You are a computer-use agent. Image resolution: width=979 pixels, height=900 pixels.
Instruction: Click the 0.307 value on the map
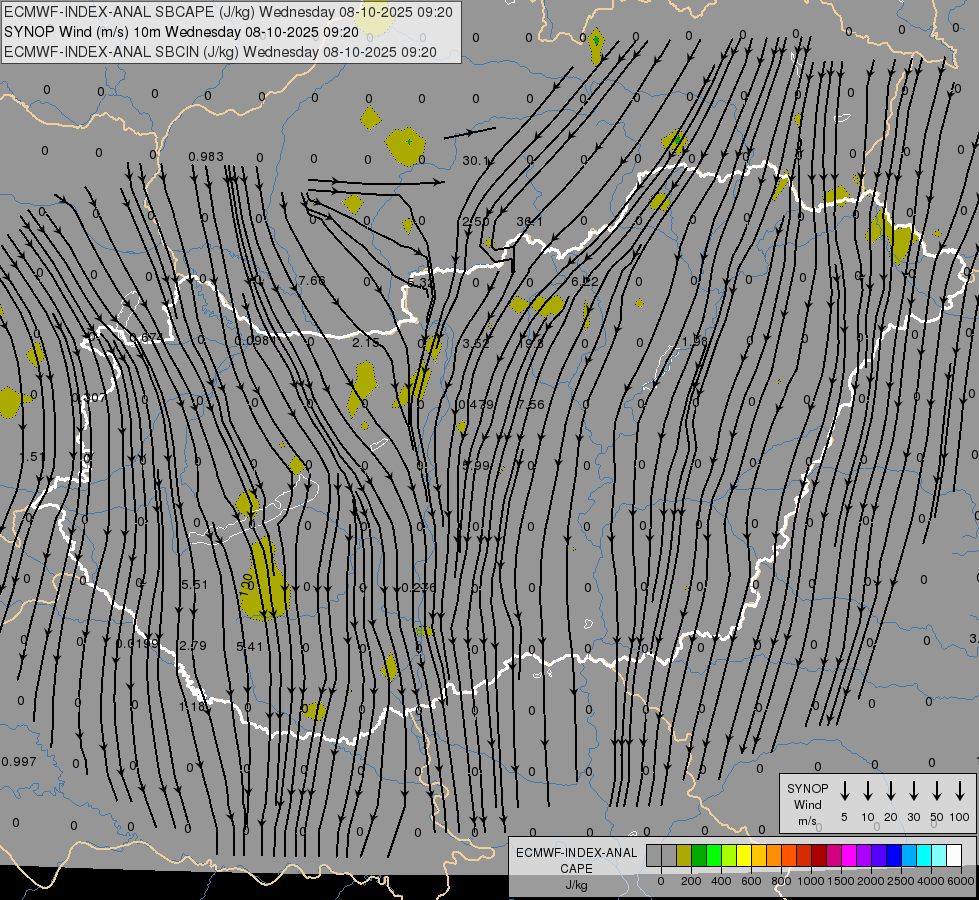89,397
